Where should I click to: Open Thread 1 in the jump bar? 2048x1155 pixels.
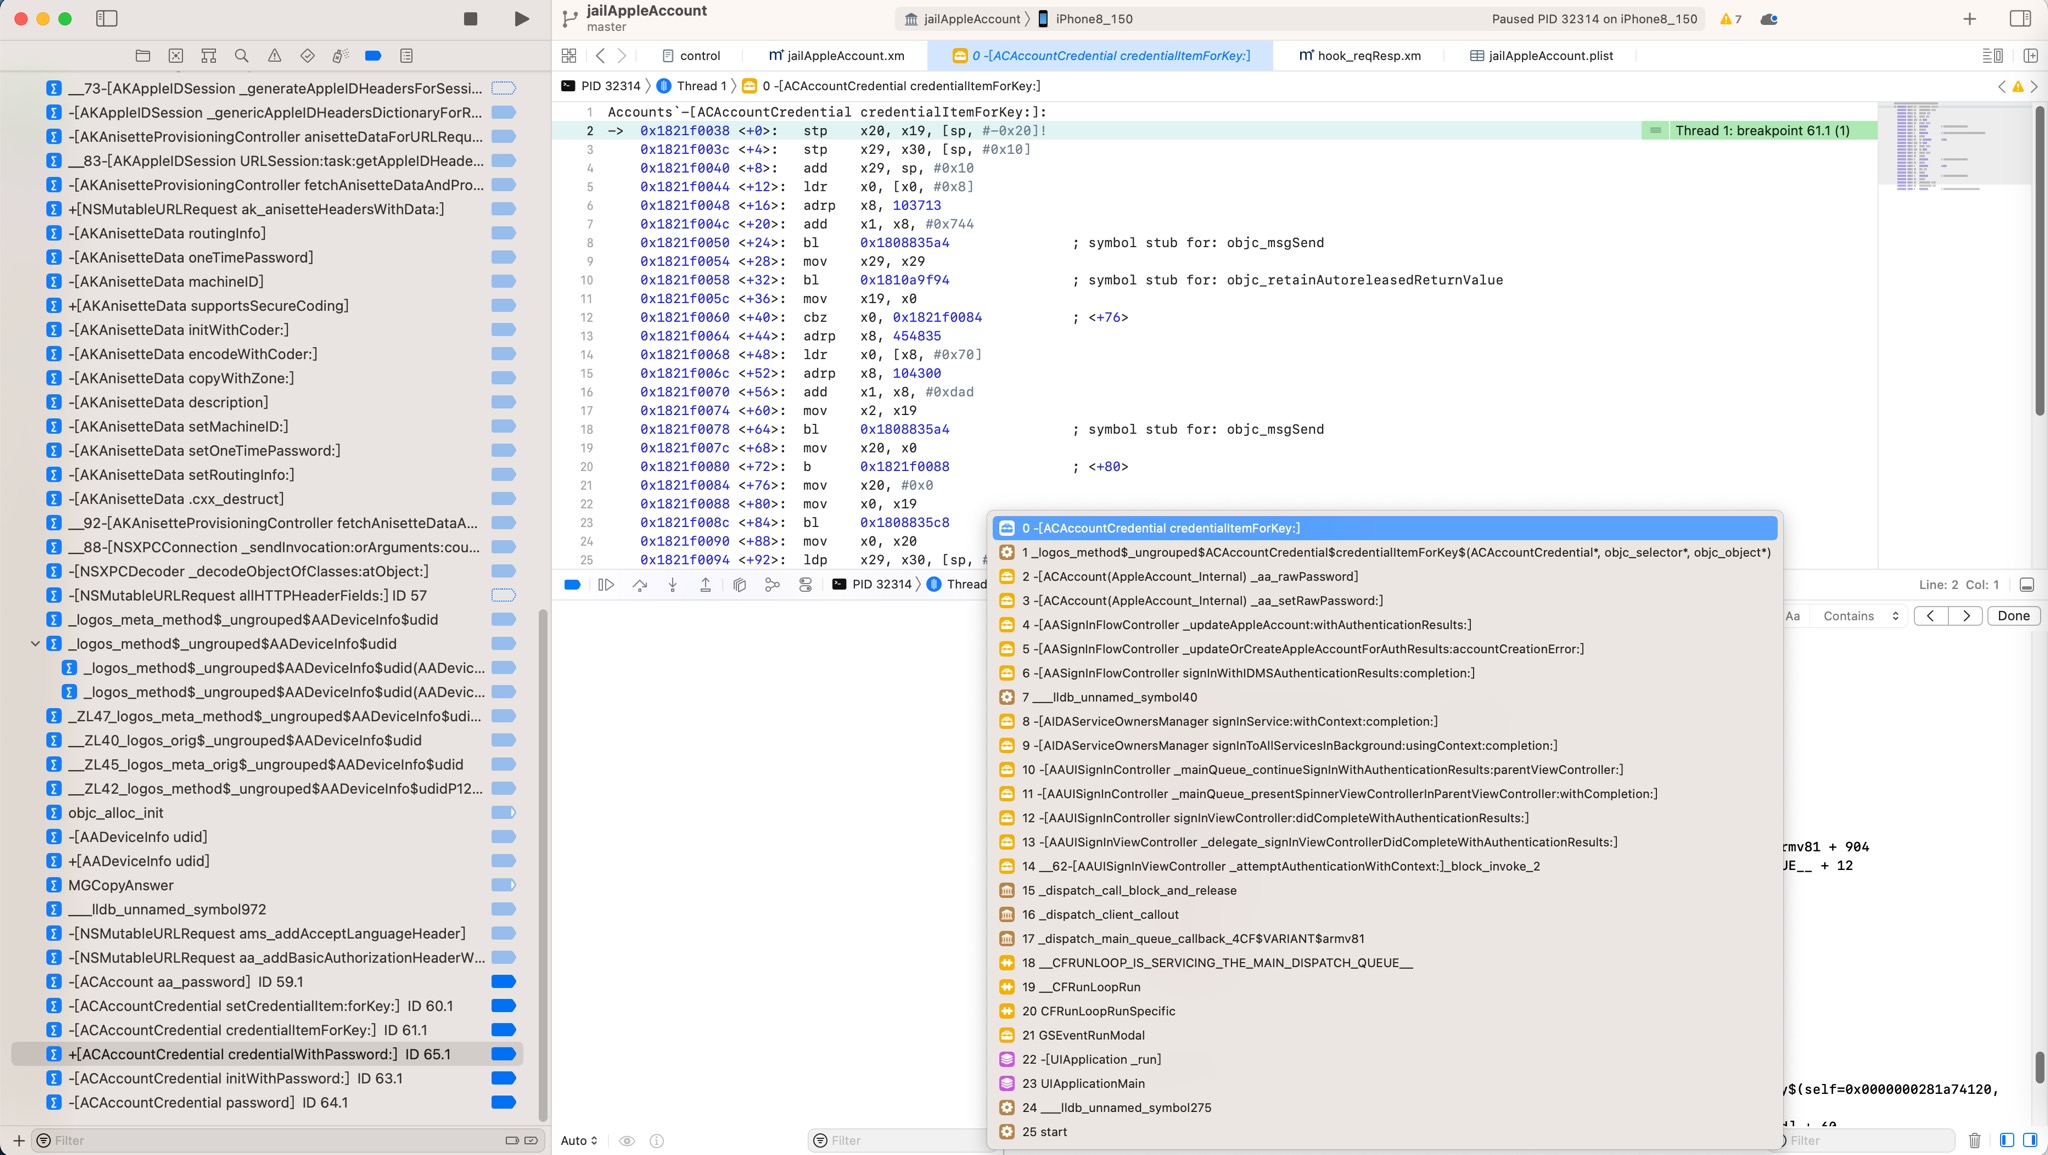[692, 86]
